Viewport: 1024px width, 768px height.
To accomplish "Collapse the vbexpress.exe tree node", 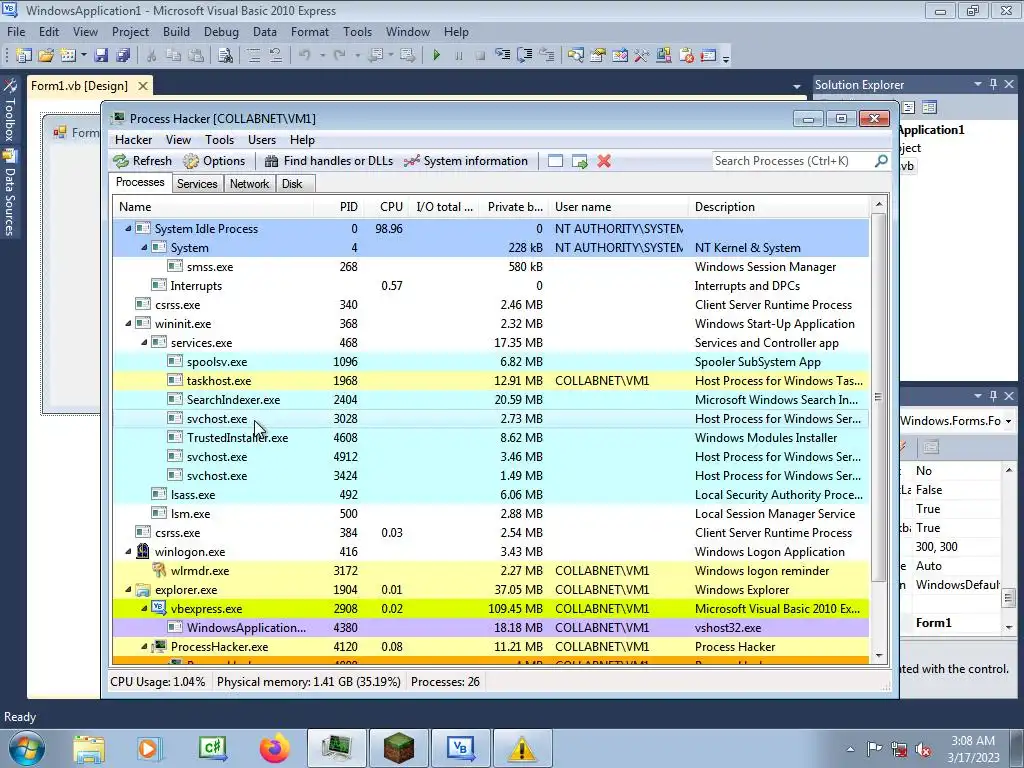I will 144,609.
